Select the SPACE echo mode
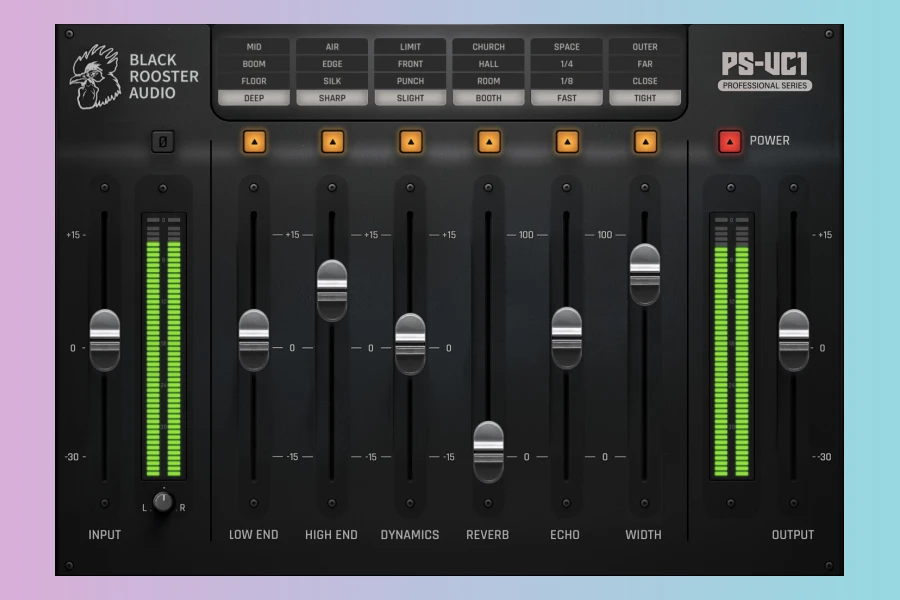 567,47
